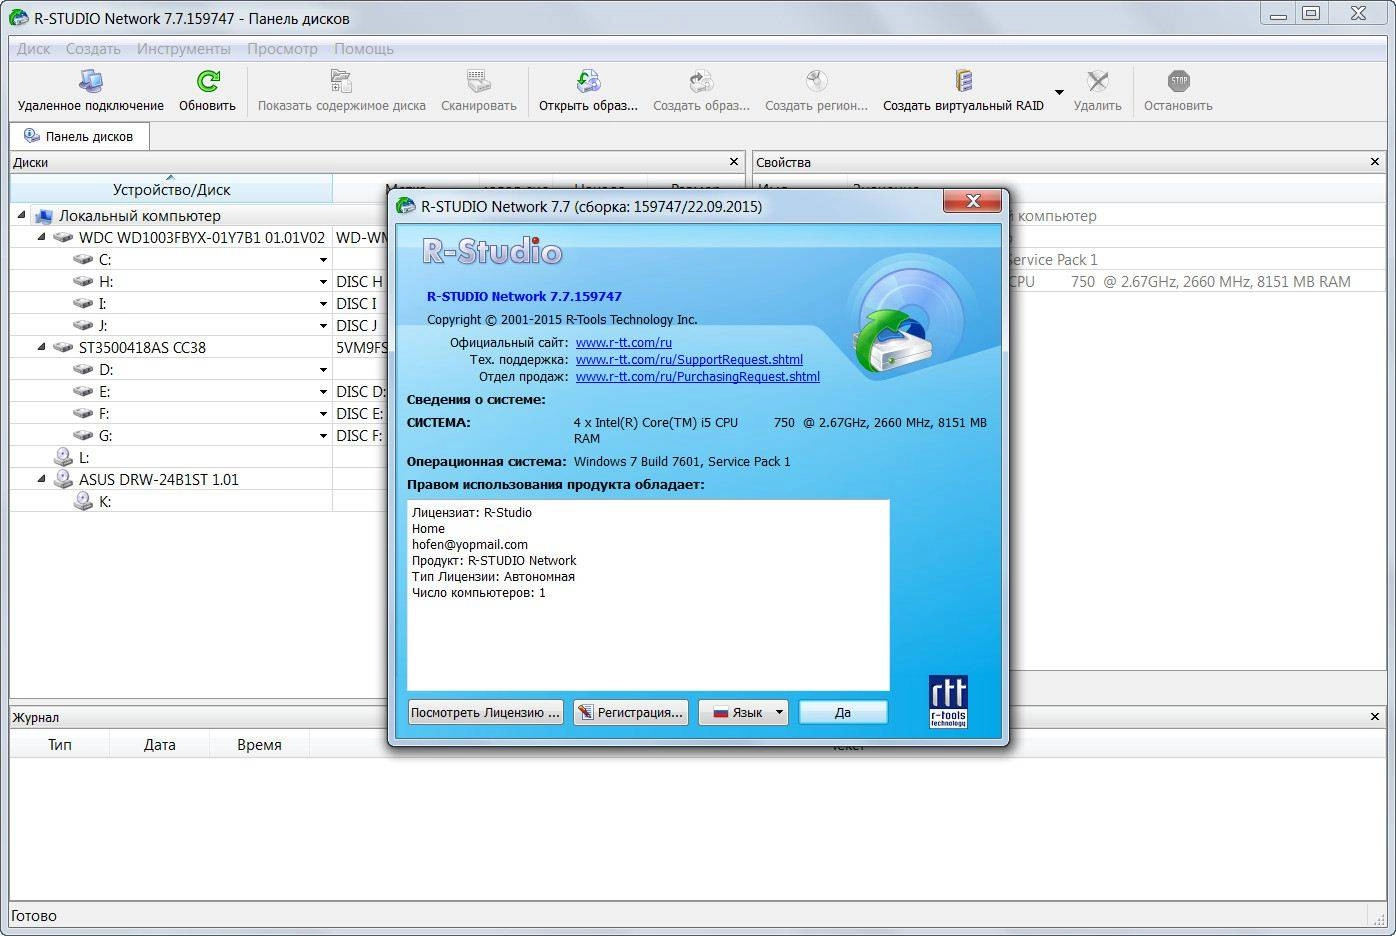Click the Stop toolbar icon (Остановить)
The width and height of the screenshot is (1396, 936).
click(x=1178, y=81)
